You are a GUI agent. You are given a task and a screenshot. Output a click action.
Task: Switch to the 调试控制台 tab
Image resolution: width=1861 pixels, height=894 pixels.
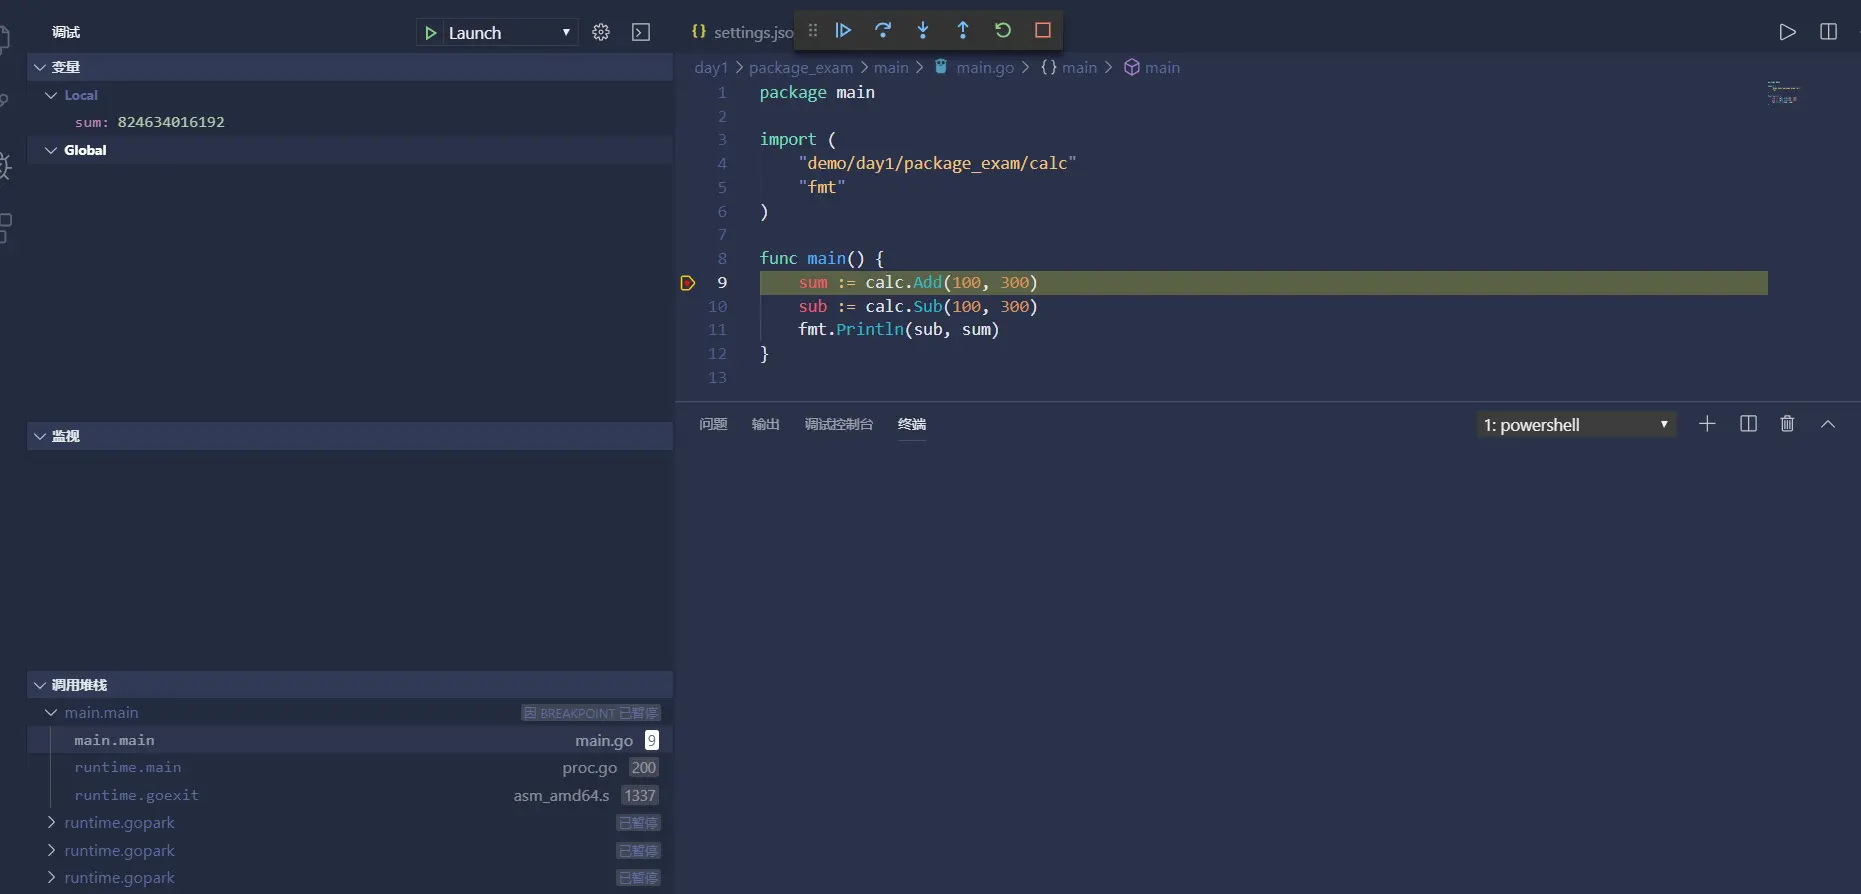click(x=838, y=424)
